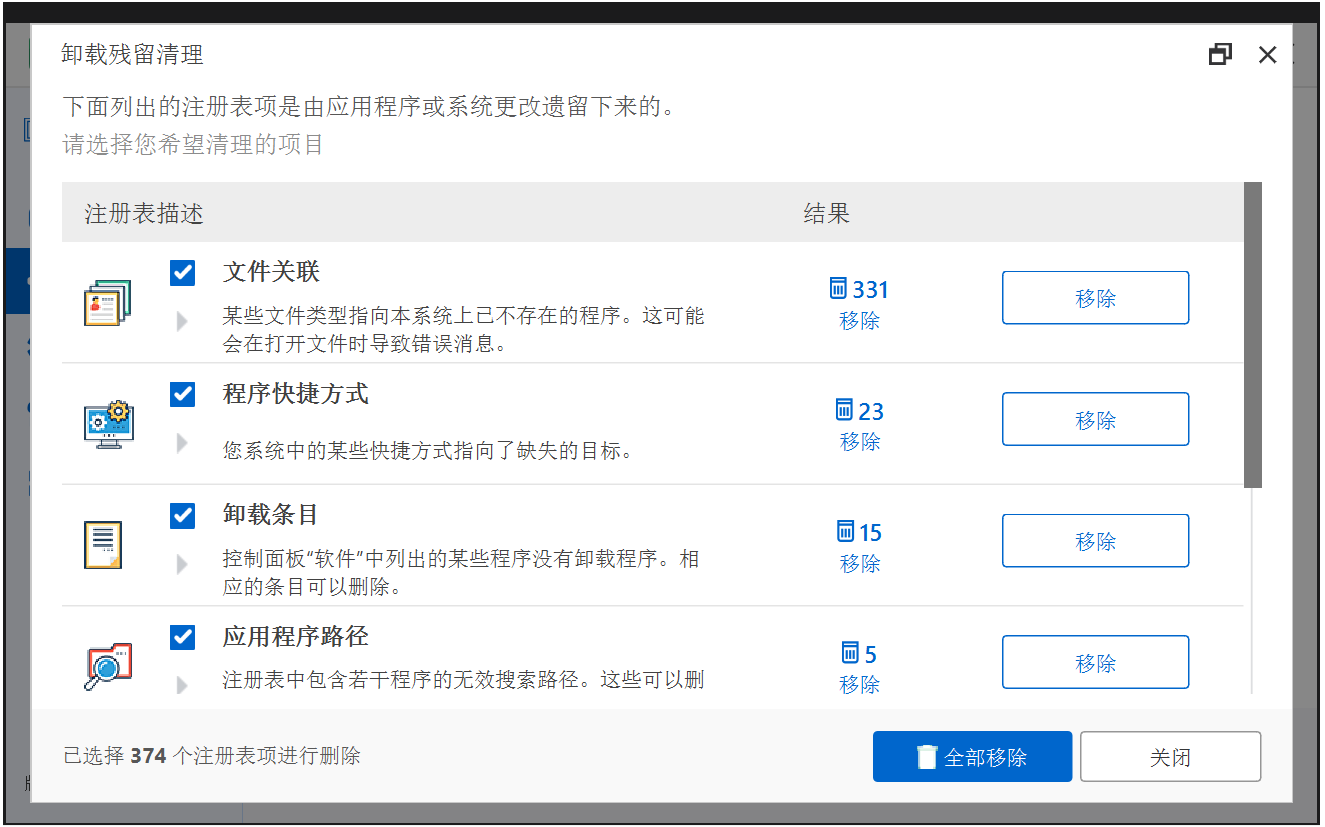Click the trash icon next to 23
The height and width of the screenshot is (827, 1325).
pos(844,410)
